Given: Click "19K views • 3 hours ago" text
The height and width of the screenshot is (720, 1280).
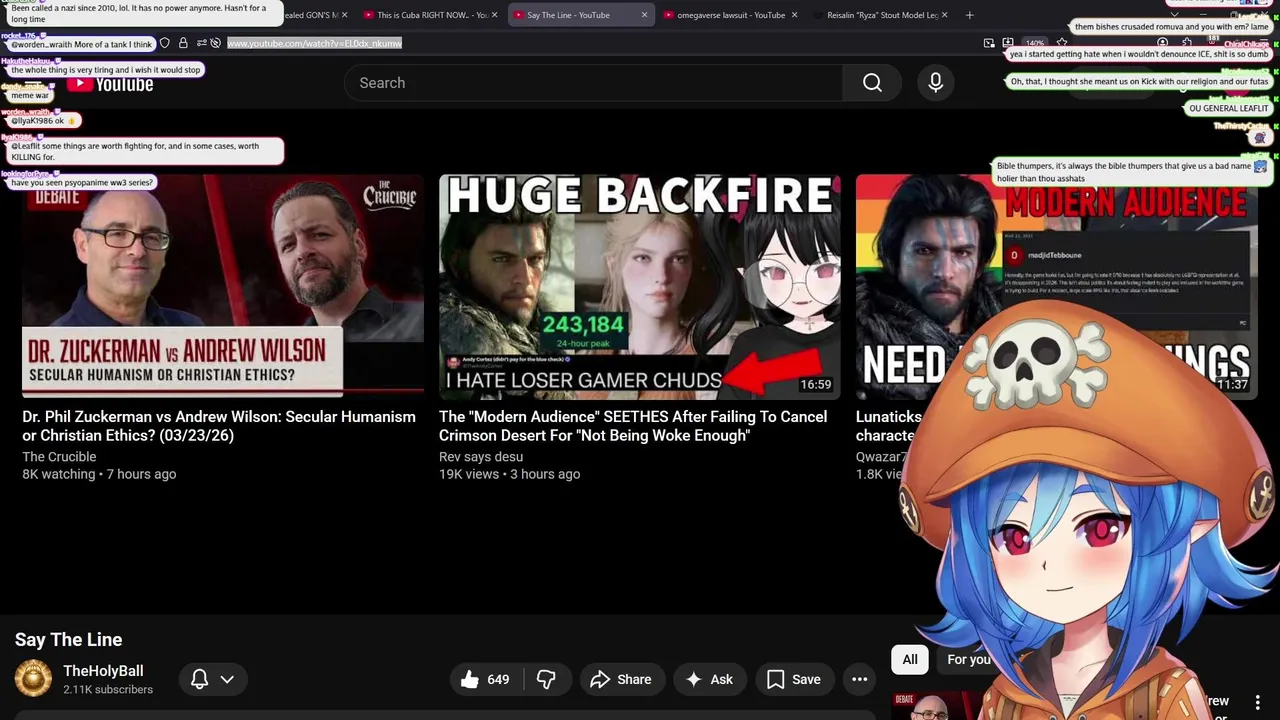Looking at the screenshot, I should click(509, 474).
